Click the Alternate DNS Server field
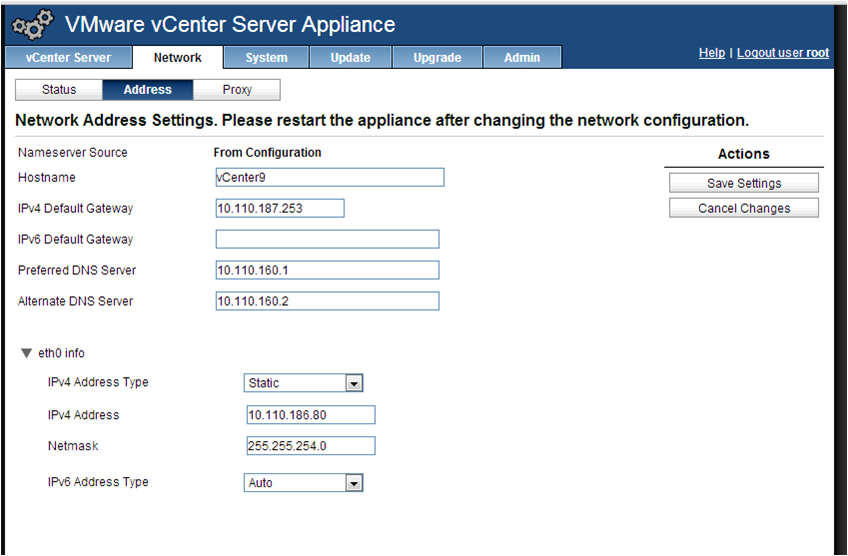848x556 pixels. (327, 301)
